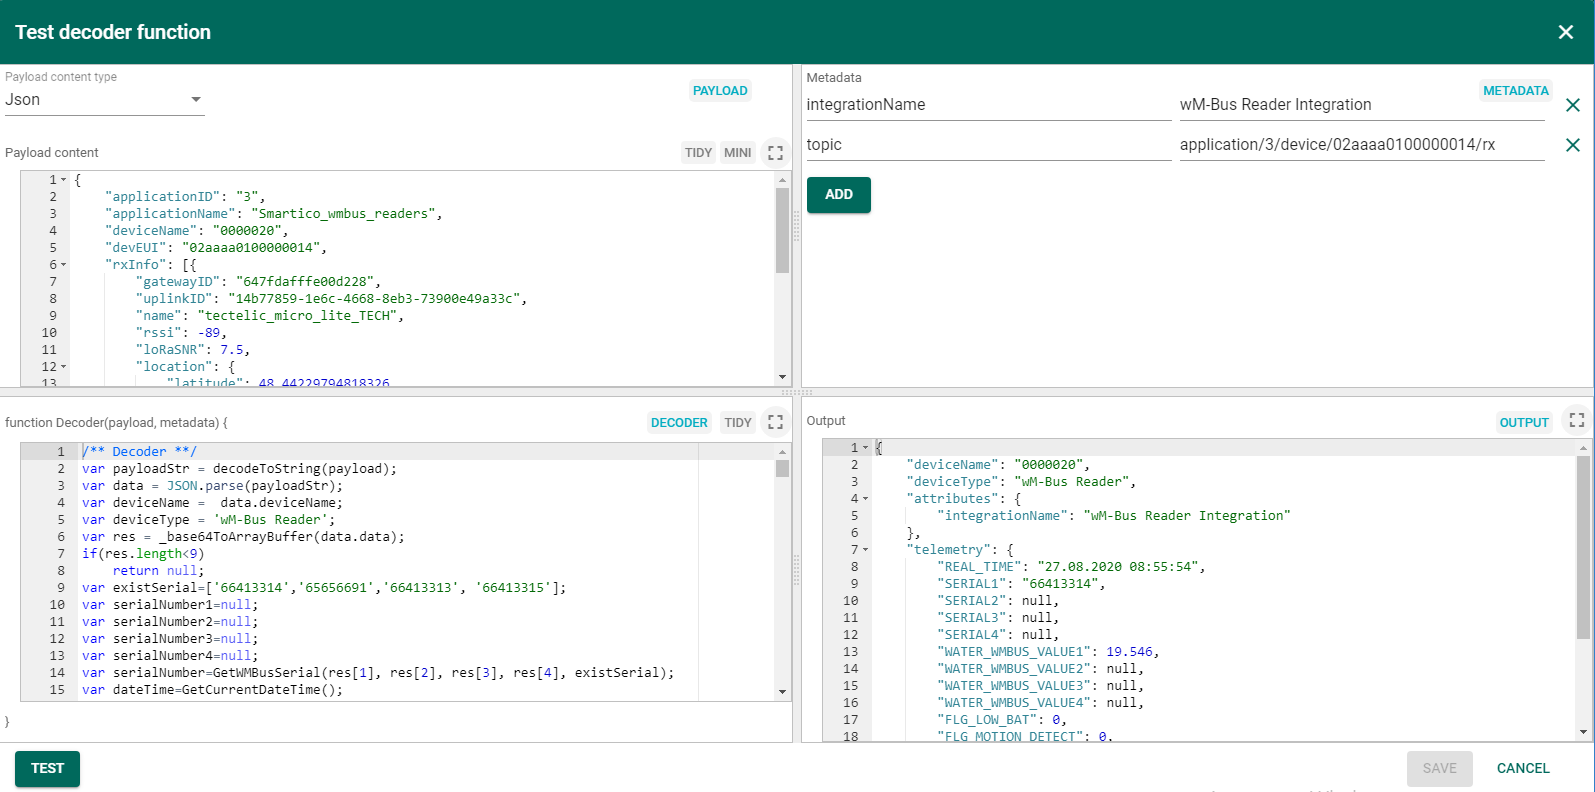Run the Test button
Screen dimensions: 1595x792
tap(47, 768)
